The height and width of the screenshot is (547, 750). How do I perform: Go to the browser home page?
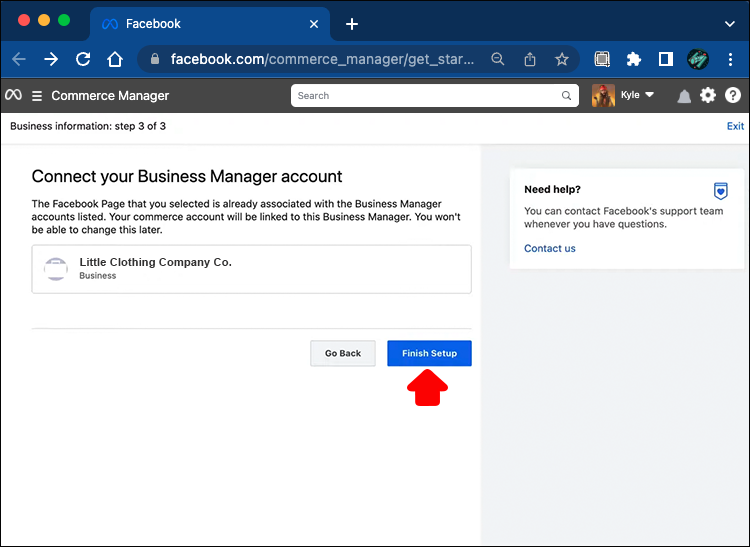(x=116, y=59)
